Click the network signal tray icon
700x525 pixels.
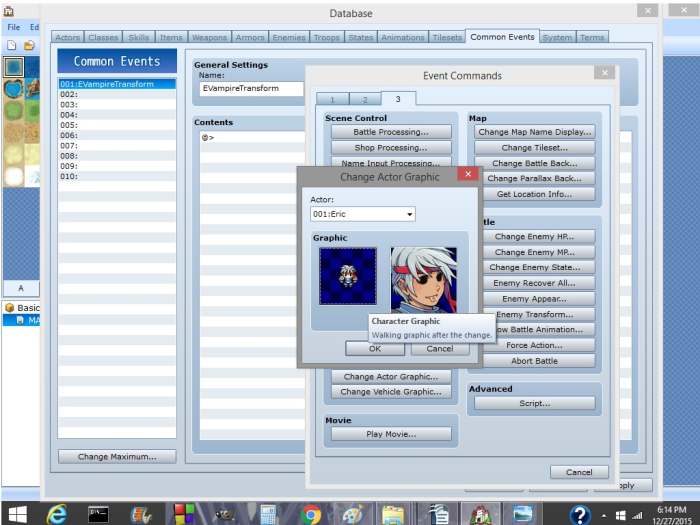coord(637,516)
